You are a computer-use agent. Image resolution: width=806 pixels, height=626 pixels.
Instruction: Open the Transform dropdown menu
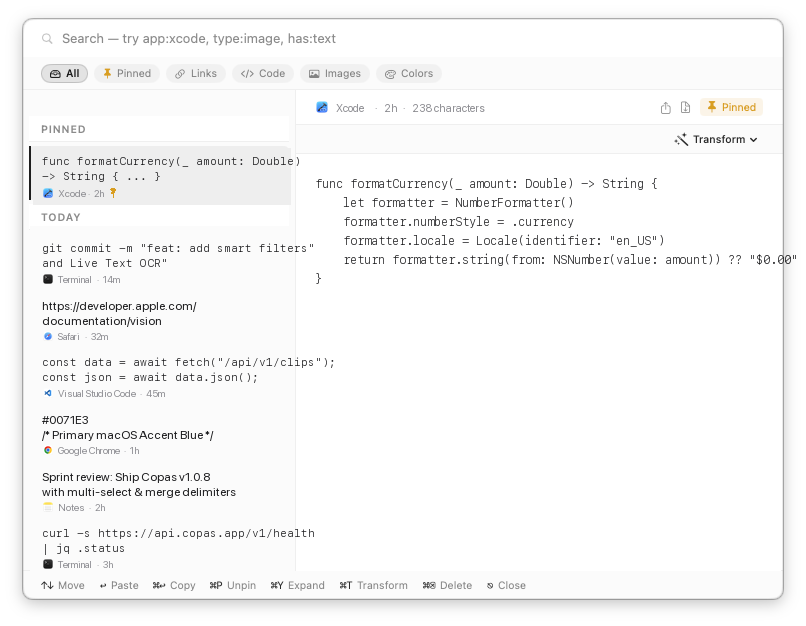(x=716, y=139)
